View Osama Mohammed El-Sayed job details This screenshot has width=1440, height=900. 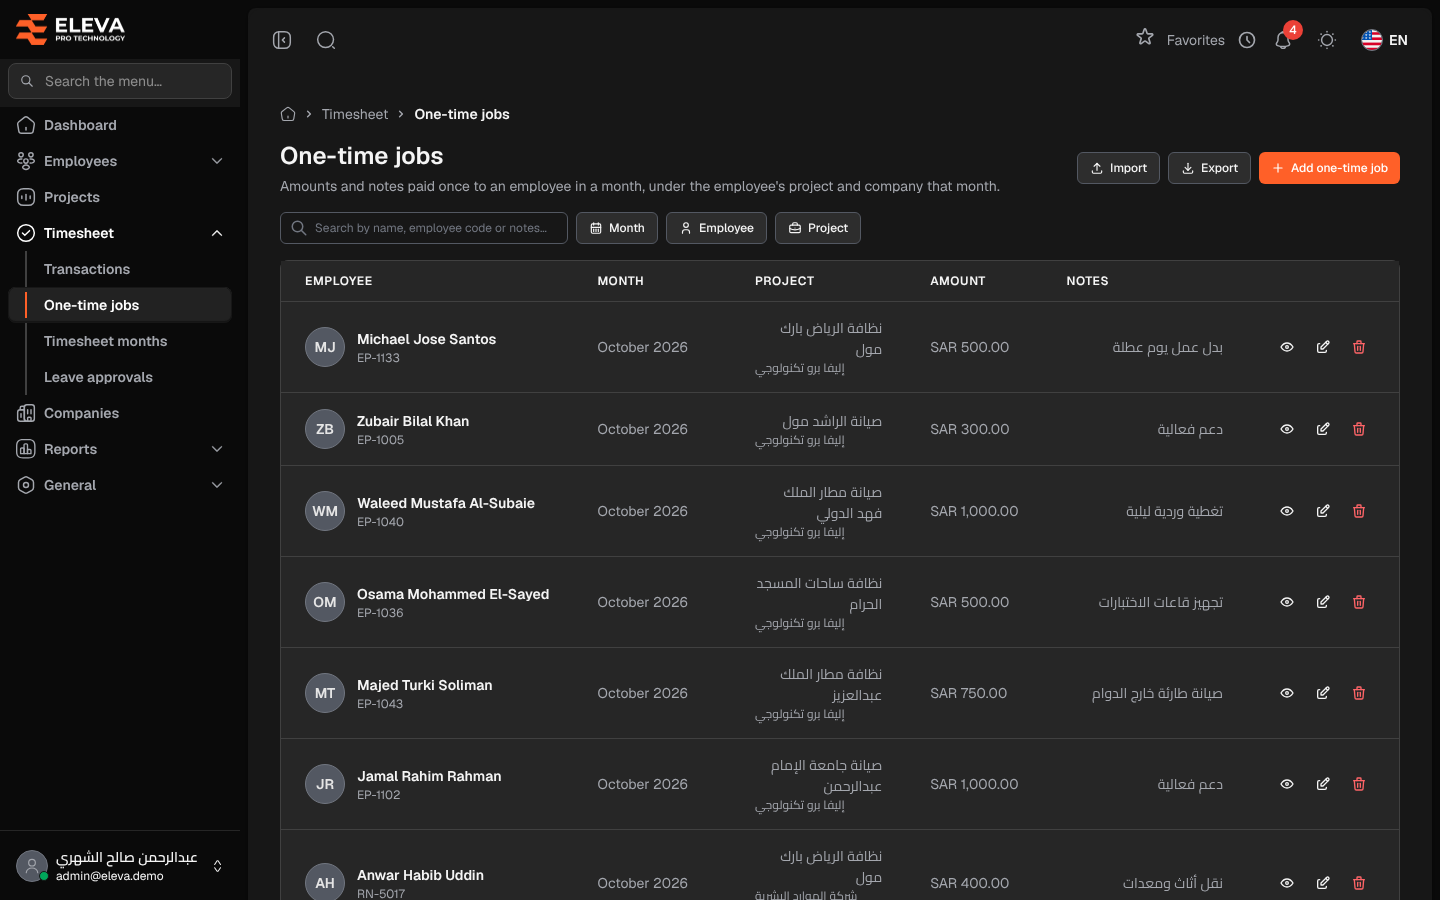coord(1287,602)
